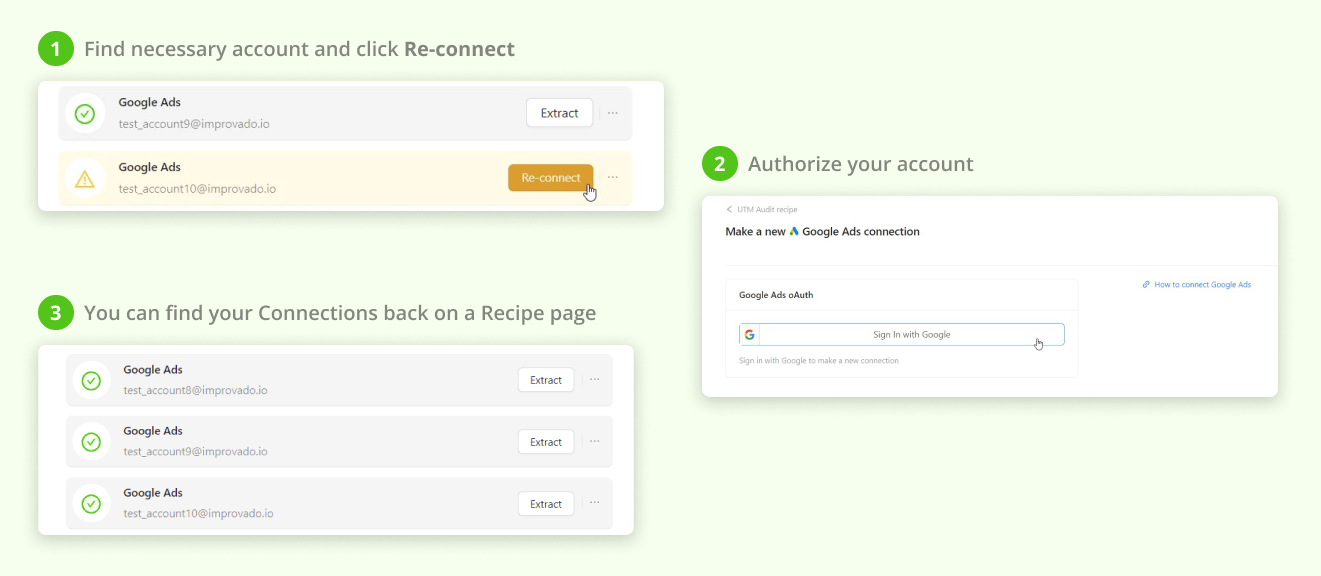This screenshot has width=1321, height=576.
Task: Click the green checkmark icon for test_account8
Action: click(91, 380)
